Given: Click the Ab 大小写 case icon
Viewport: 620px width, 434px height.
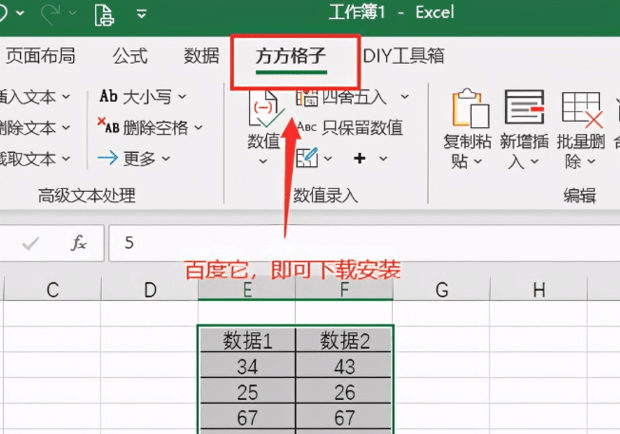Looking at the screenshot, I should pos(108,96).
